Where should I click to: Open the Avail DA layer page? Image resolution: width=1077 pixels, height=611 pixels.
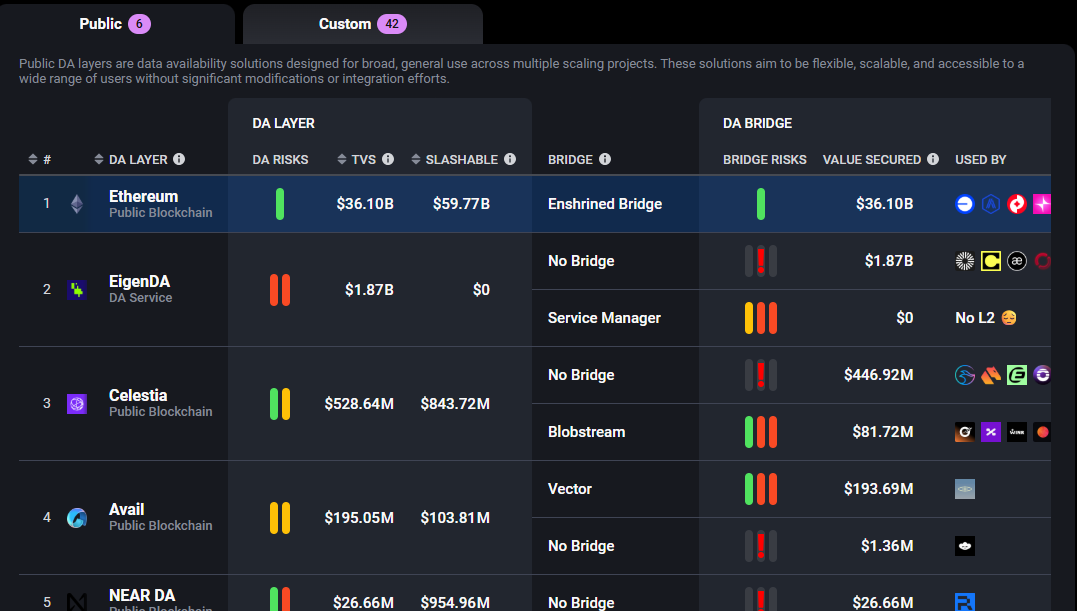pos(126,509)
